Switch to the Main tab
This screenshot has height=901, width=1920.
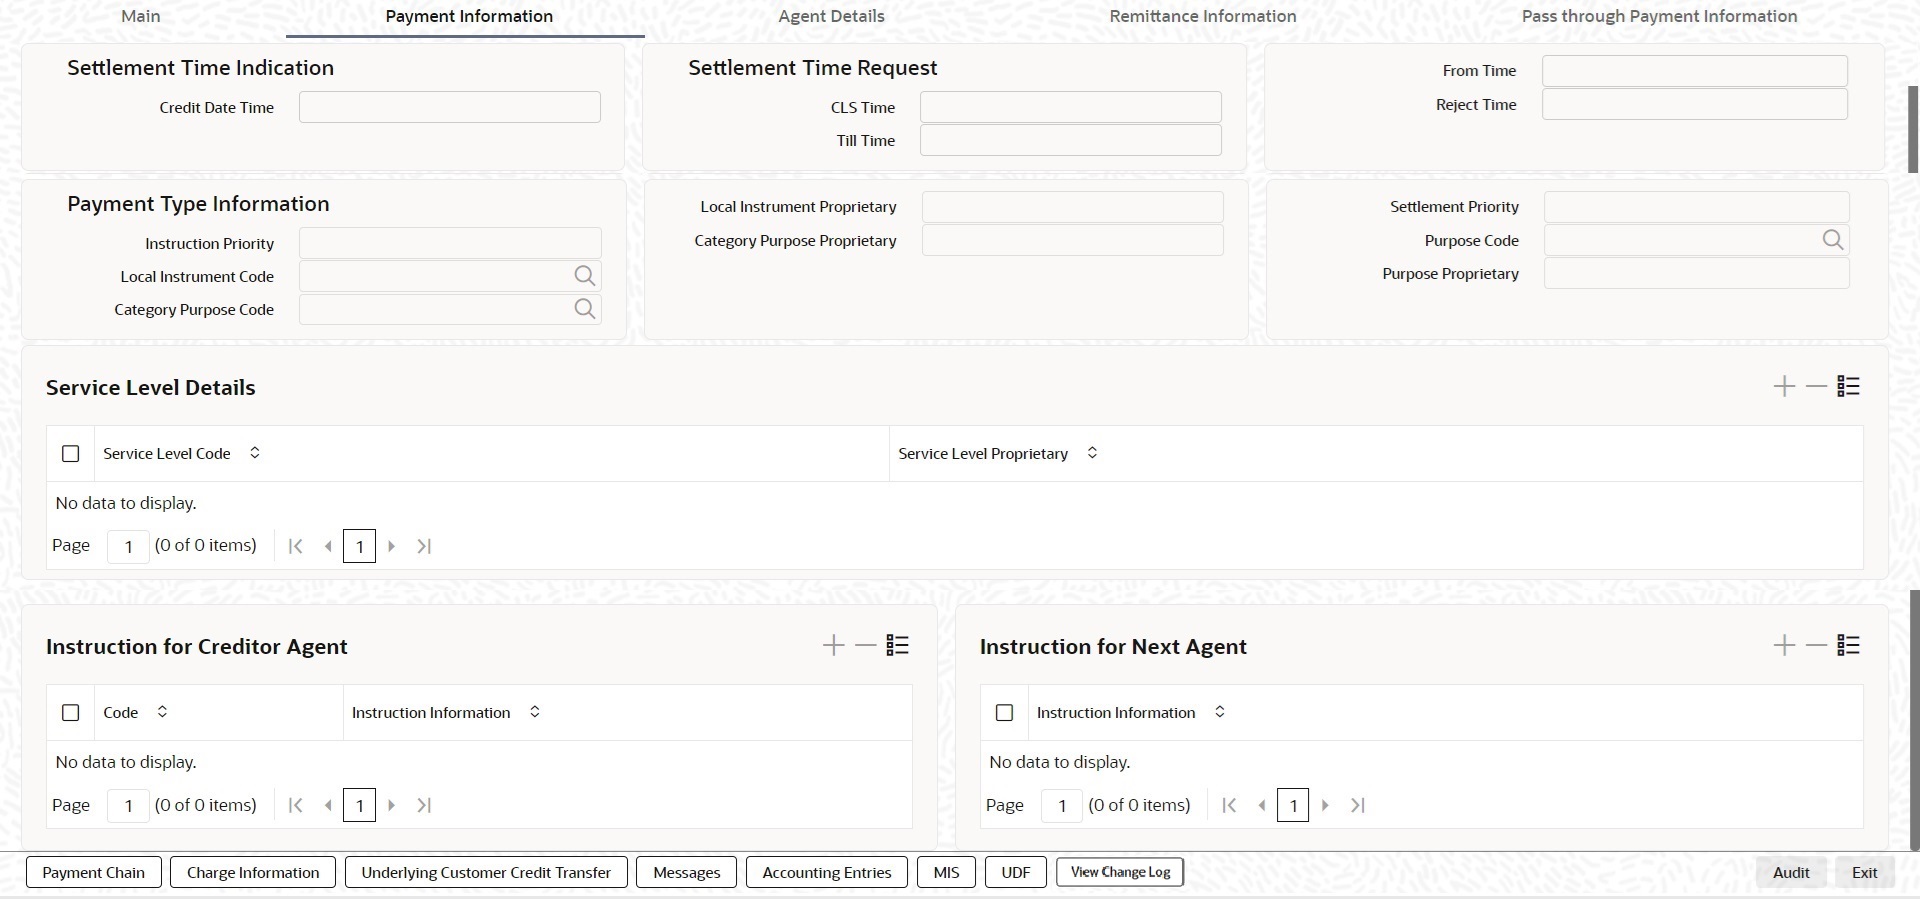tap(141, 16)
